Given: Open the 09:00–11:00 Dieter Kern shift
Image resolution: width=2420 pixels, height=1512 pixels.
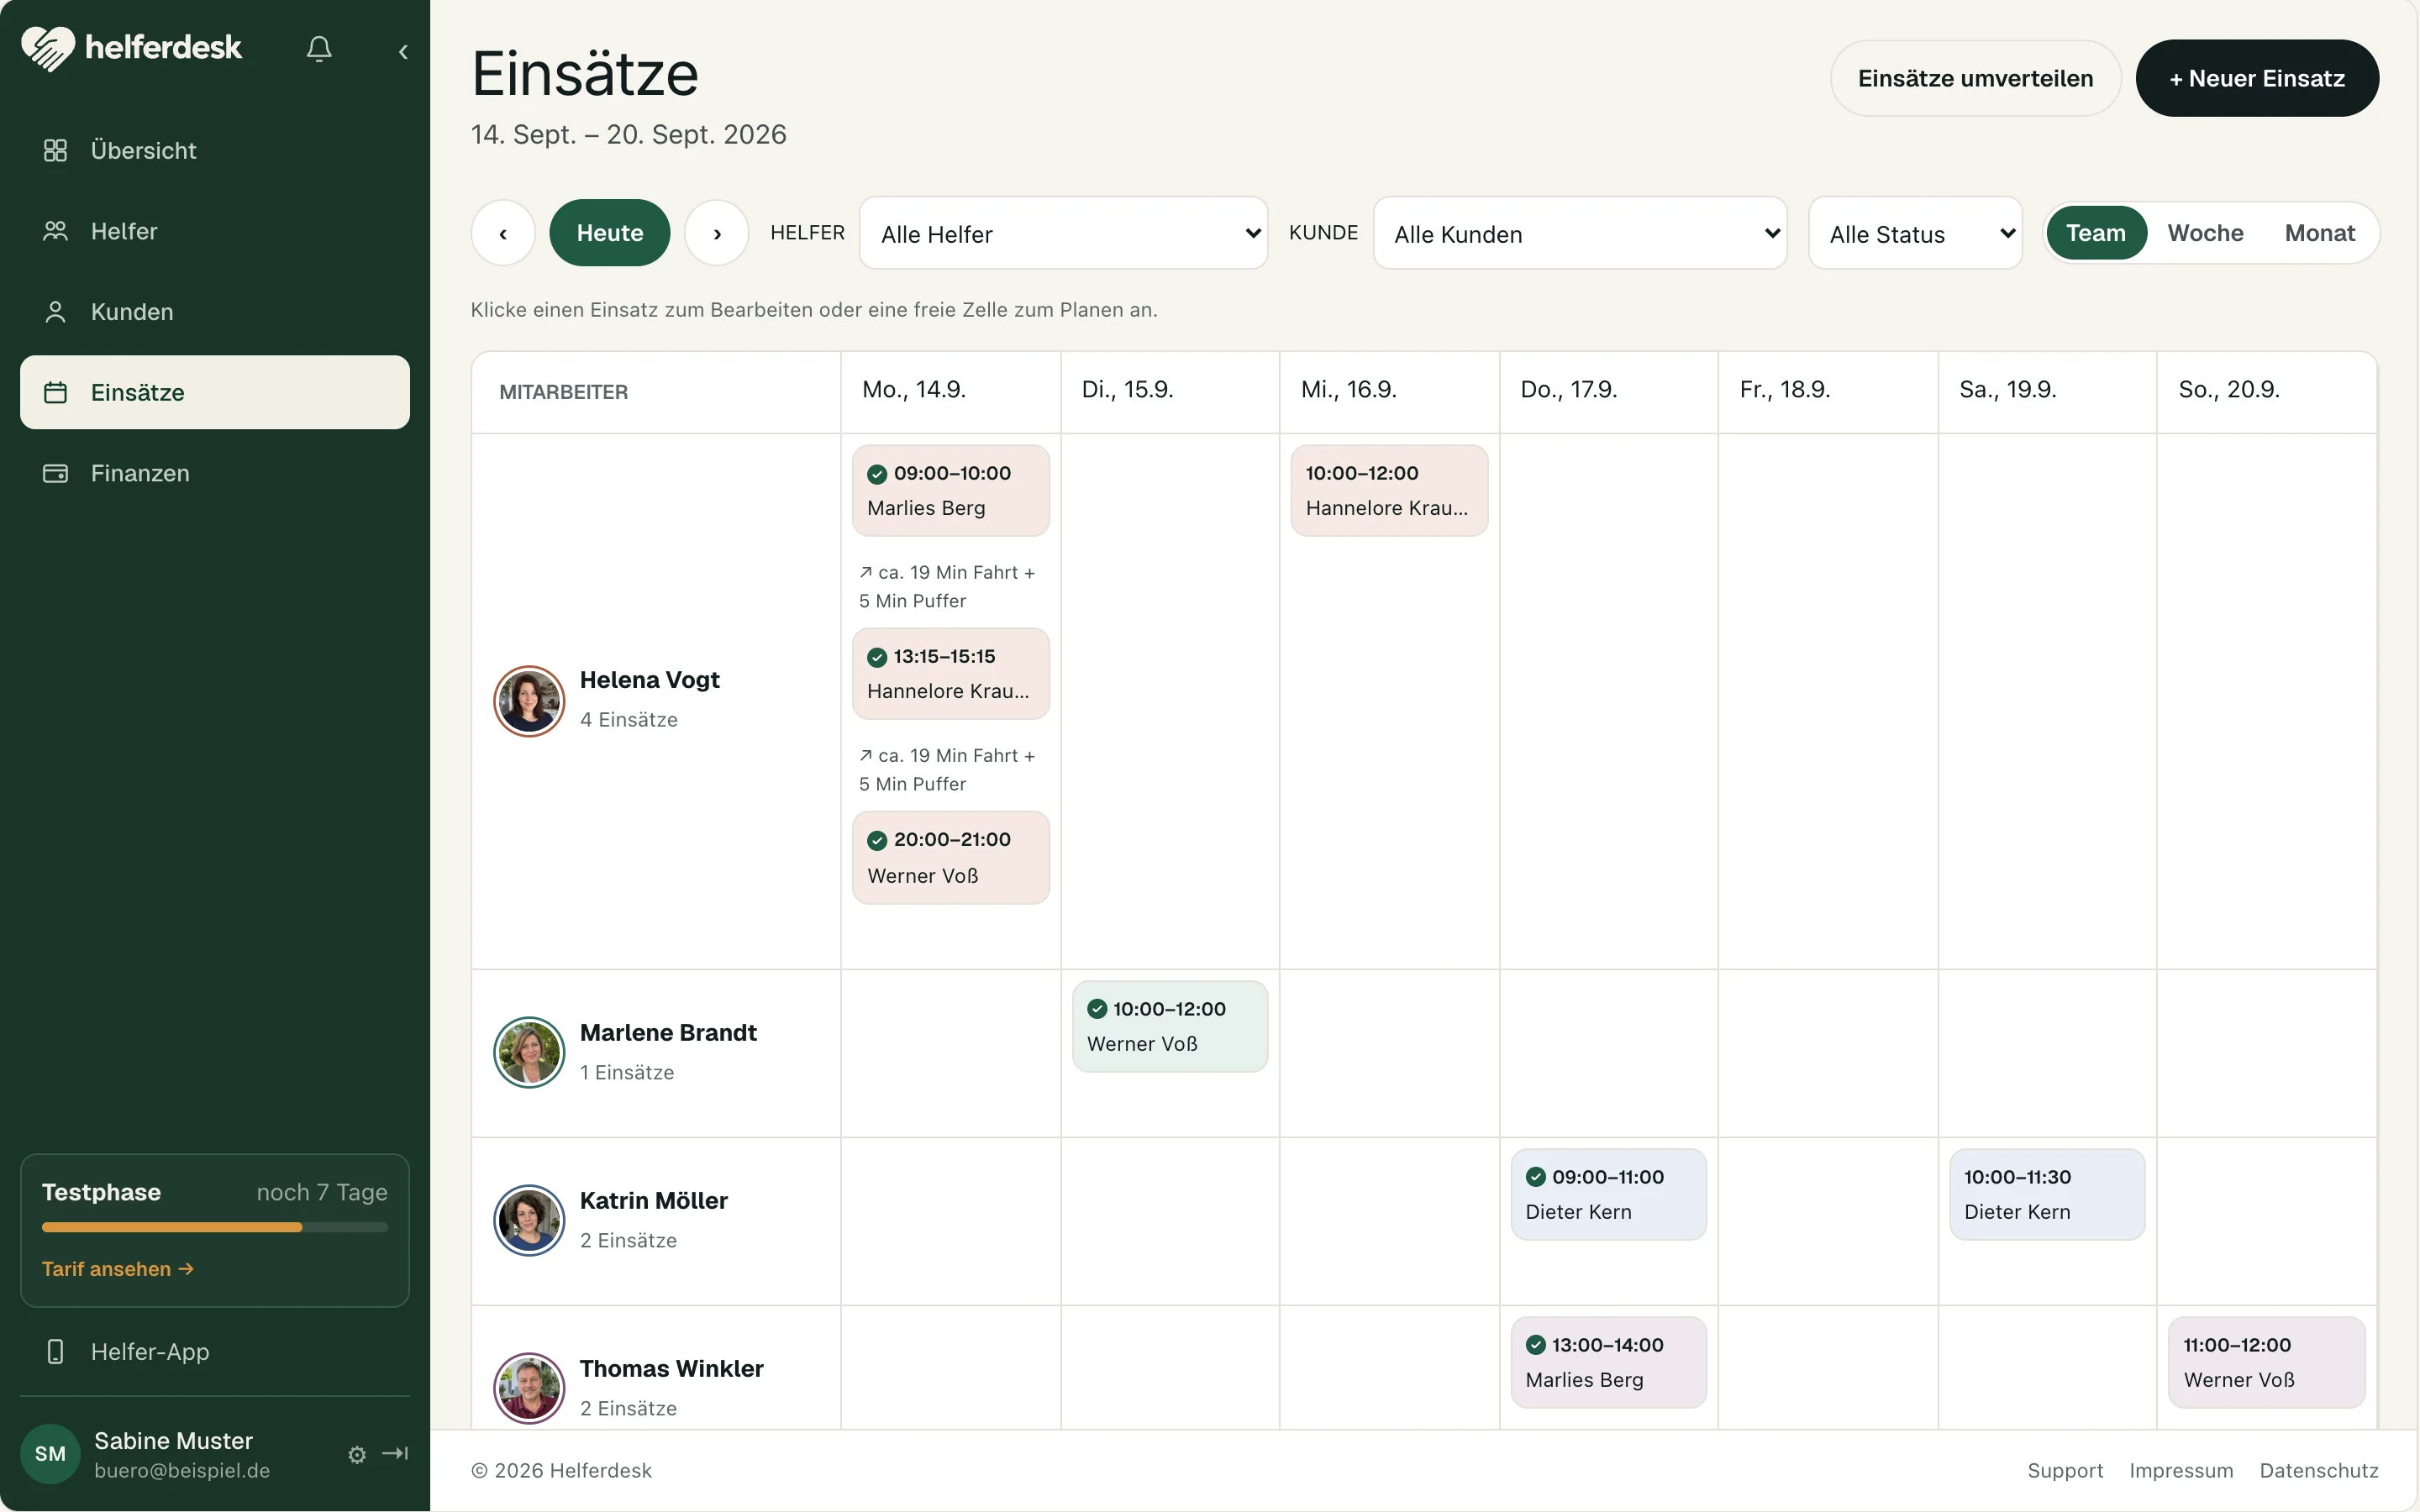Looking at the screenshot, I should point(1608,1194).
